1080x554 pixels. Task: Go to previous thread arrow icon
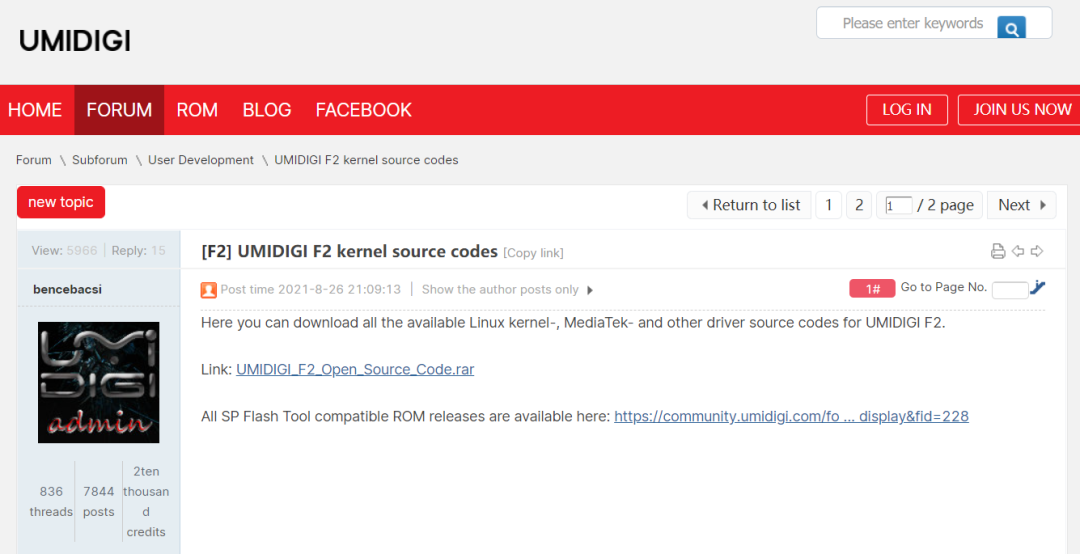click(1018, 252)
